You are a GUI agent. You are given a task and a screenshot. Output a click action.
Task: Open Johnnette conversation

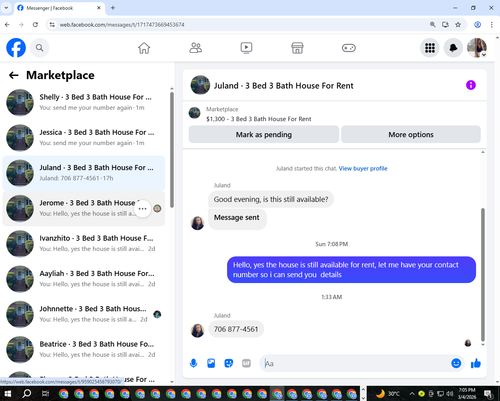pyautogui.click(x=83, y=314)
